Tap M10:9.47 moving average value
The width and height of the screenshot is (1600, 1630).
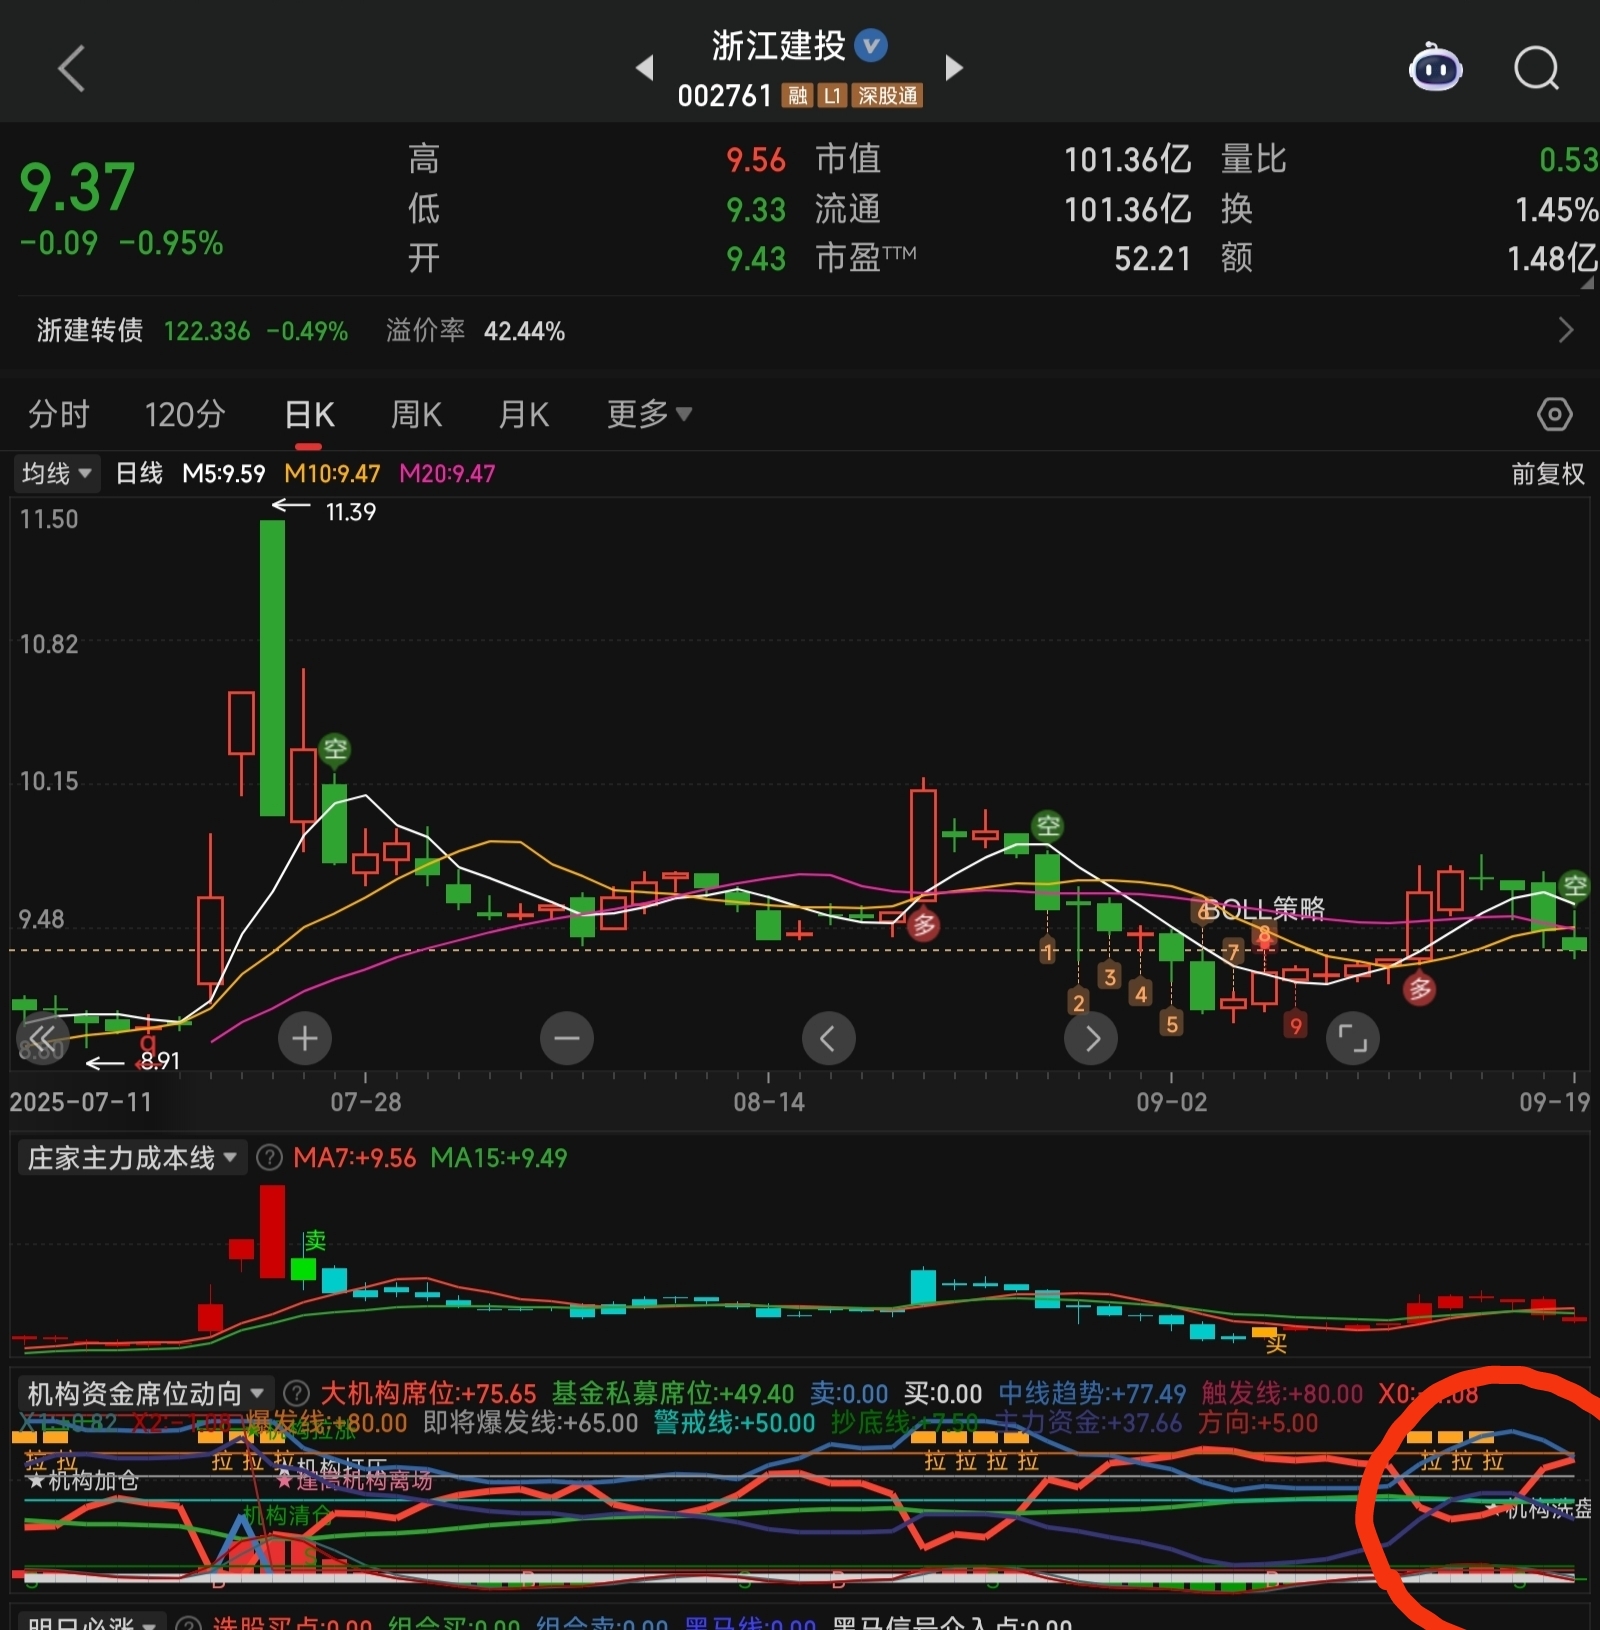332,473
